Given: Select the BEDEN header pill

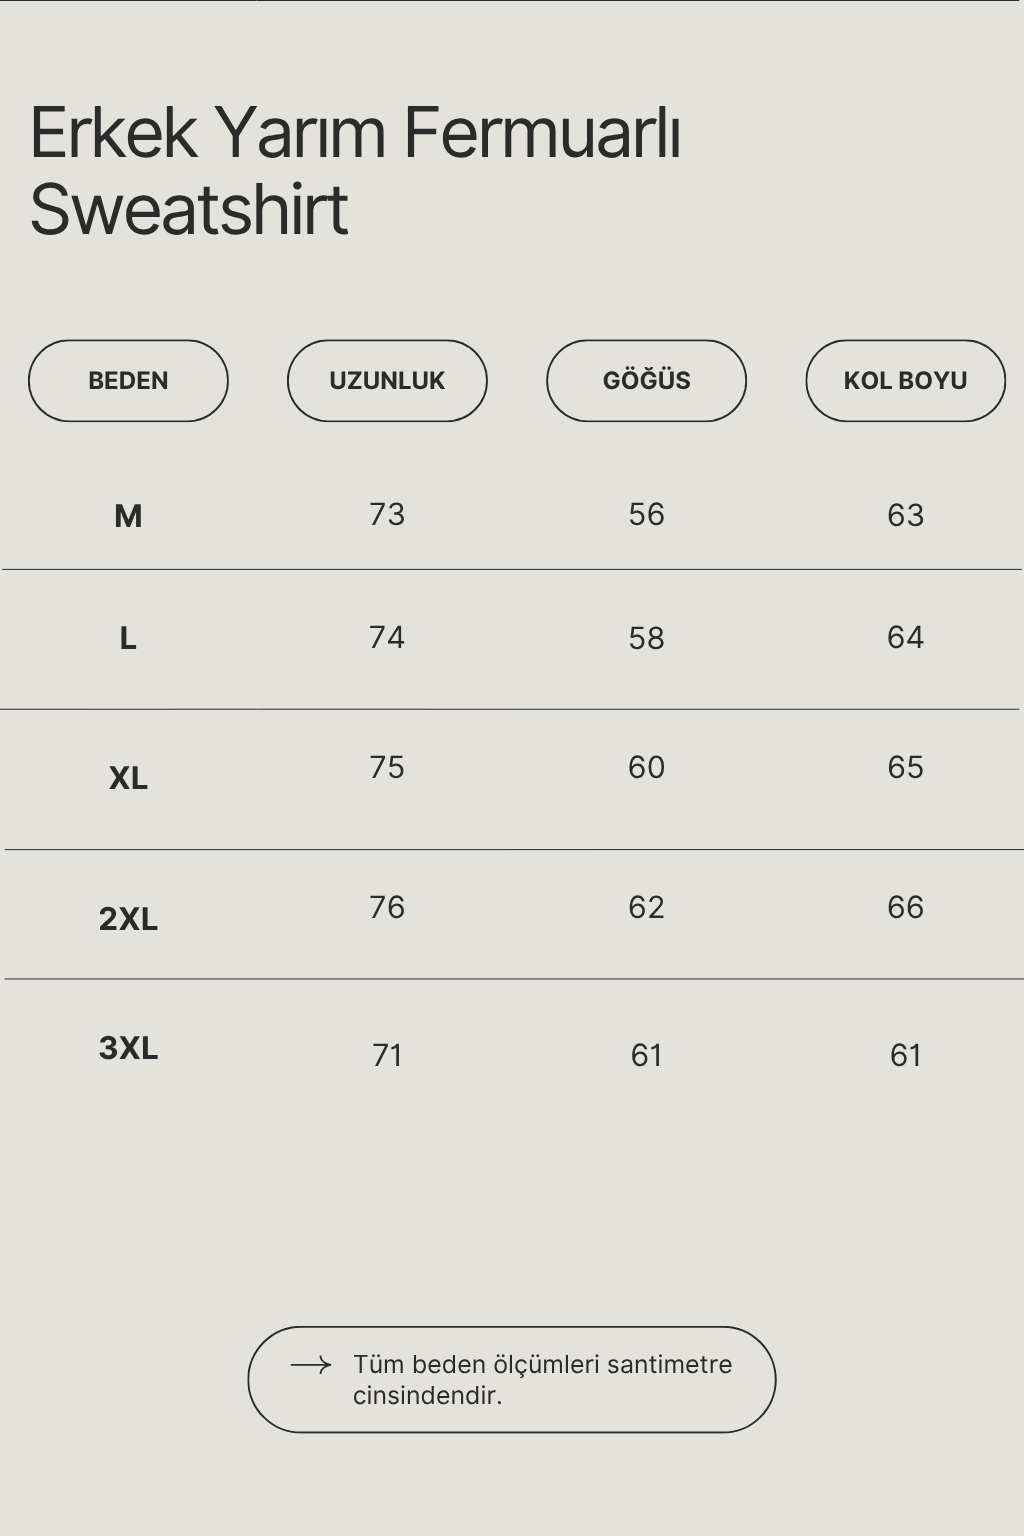Looking at the screenshot, I should coord(128,381).
